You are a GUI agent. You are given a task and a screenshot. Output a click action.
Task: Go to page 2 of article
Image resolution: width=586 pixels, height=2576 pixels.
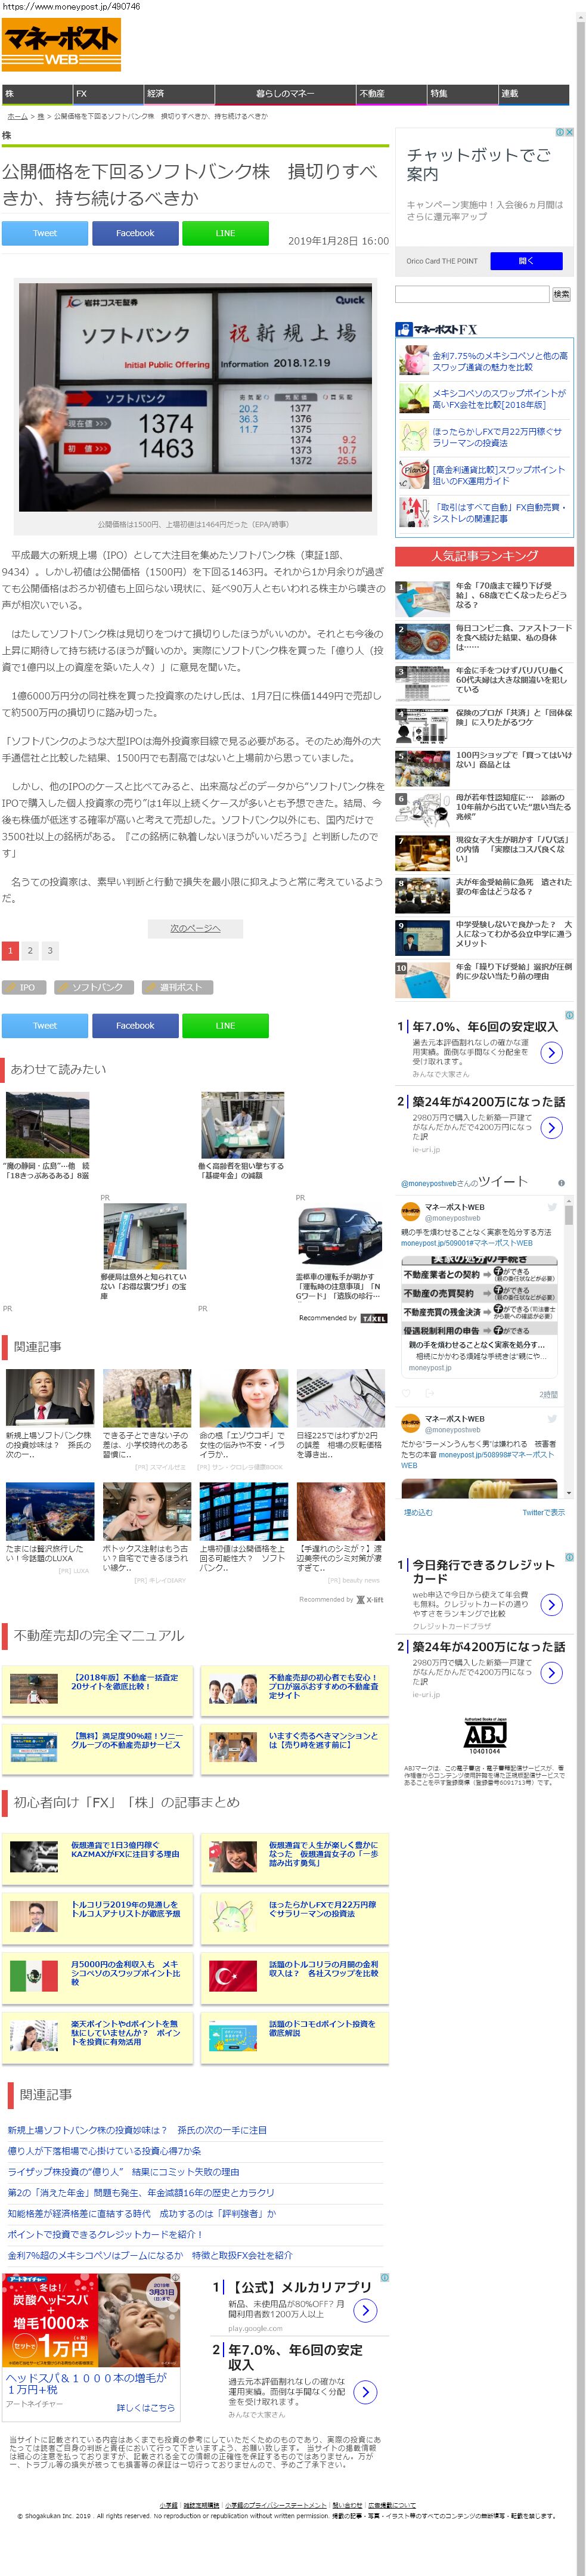[x=30, y=950]
